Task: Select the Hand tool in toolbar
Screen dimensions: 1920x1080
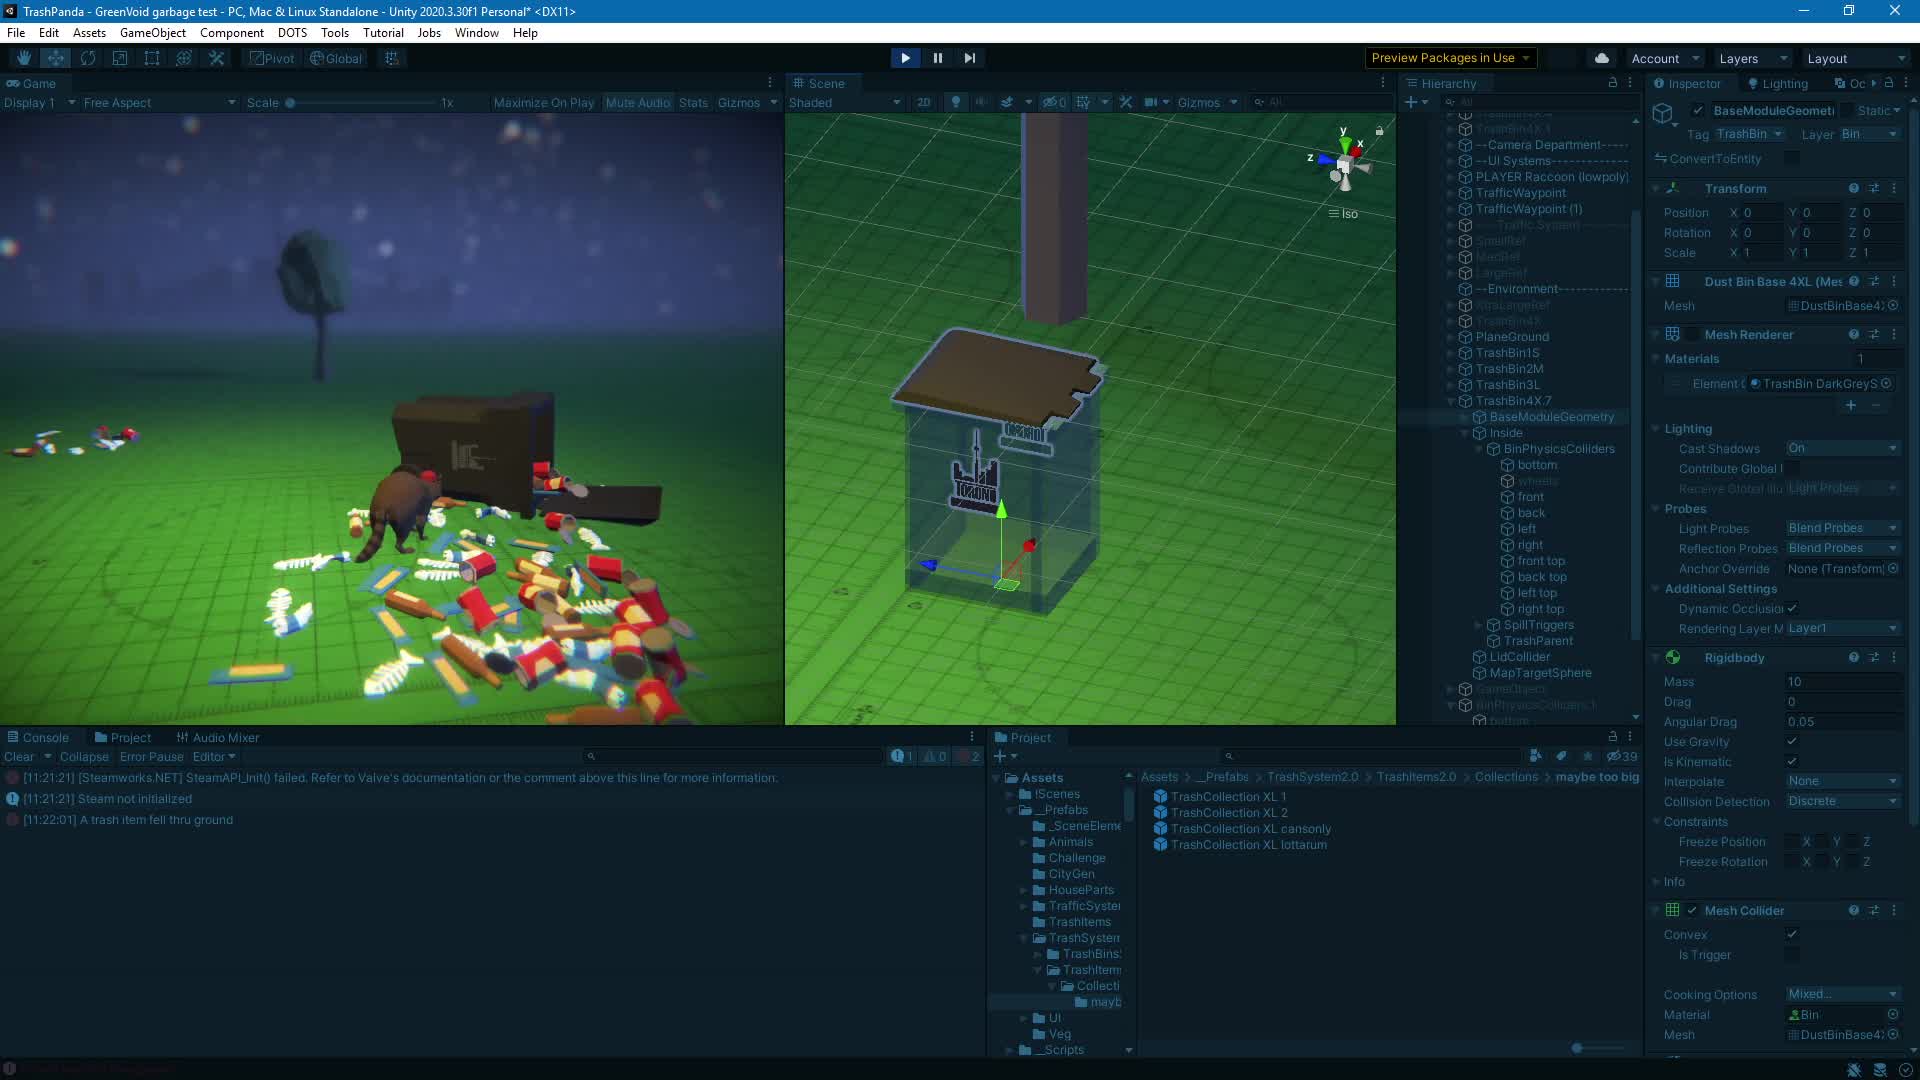Action: 24,58
